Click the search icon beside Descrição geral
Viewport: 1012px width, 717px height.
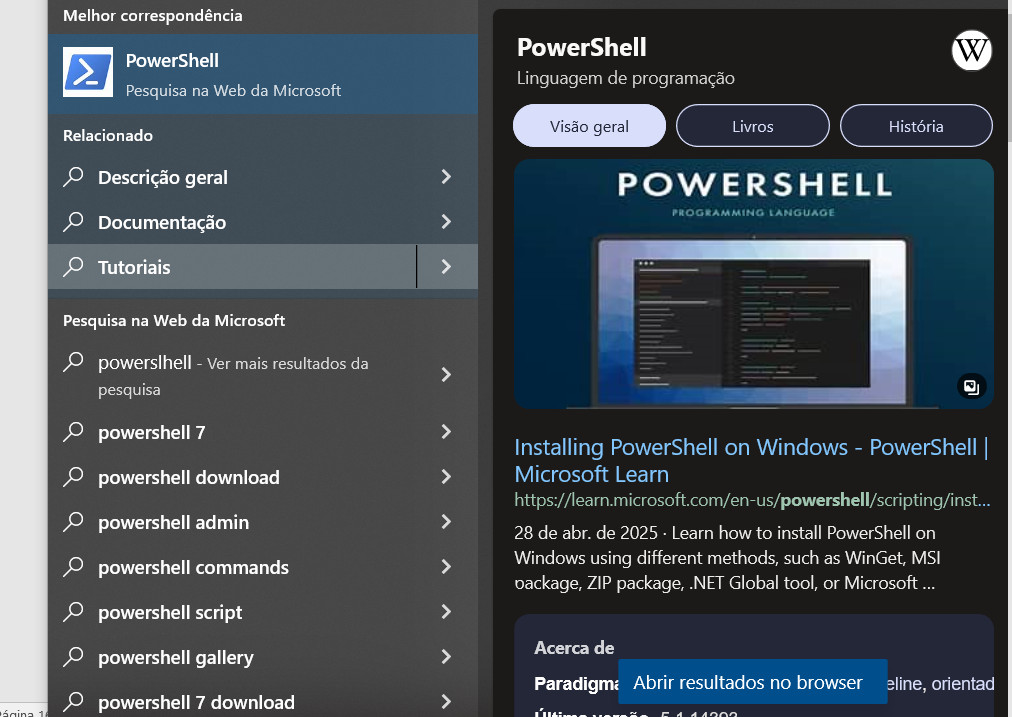[x=74, y=176]
